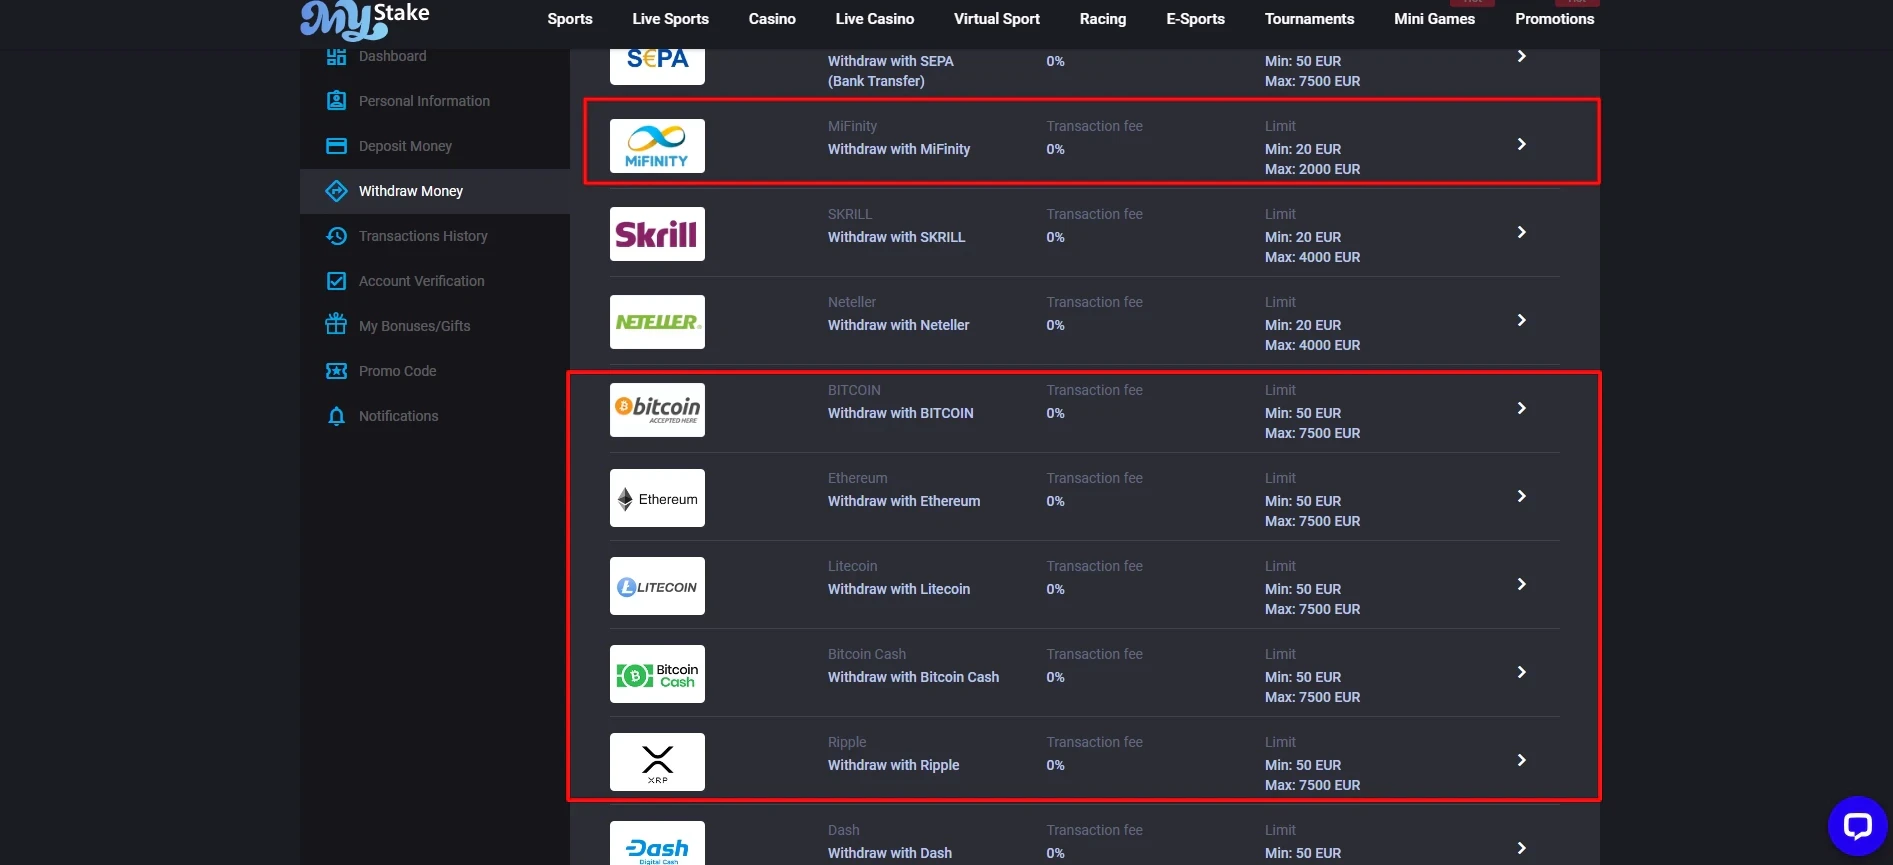Go to the Casino section
The image size is (1893, 865).
coord(772,19)
